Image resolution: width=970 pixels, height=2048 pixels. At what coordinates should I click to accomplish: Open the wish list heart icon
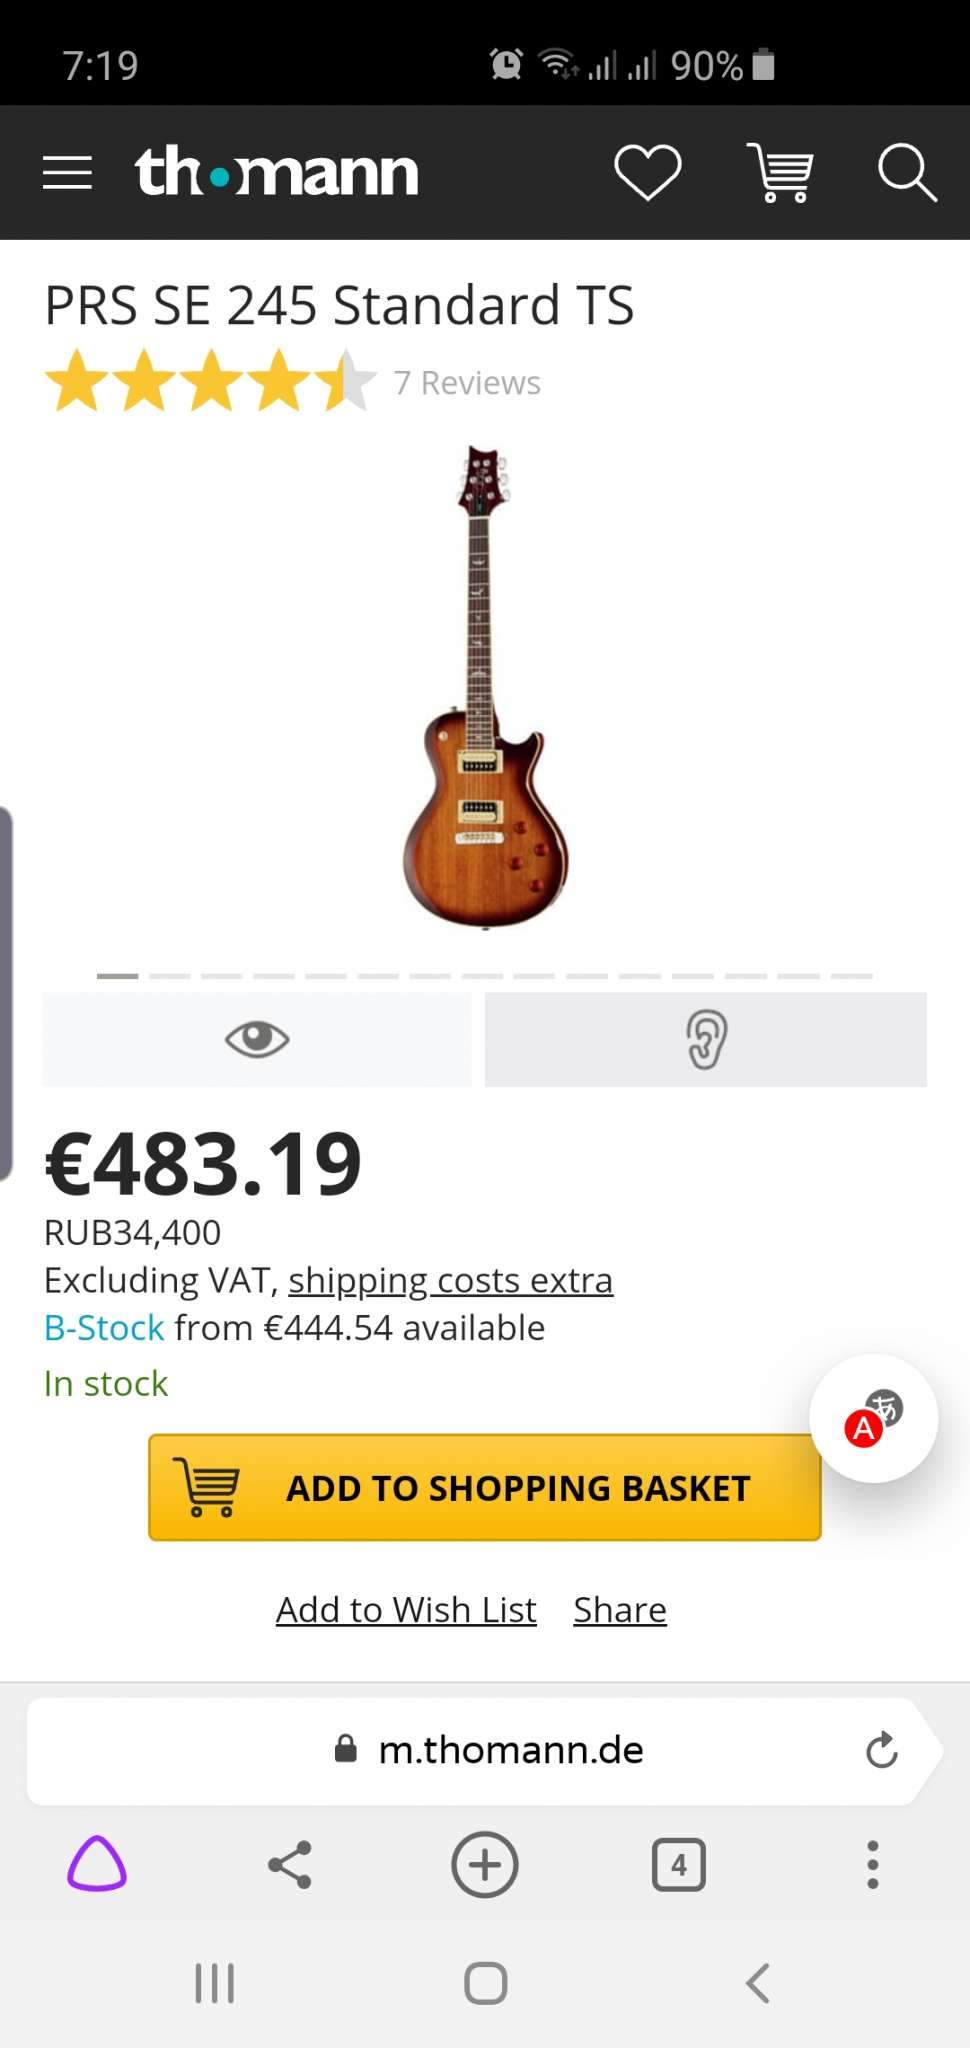coord(647,172)
